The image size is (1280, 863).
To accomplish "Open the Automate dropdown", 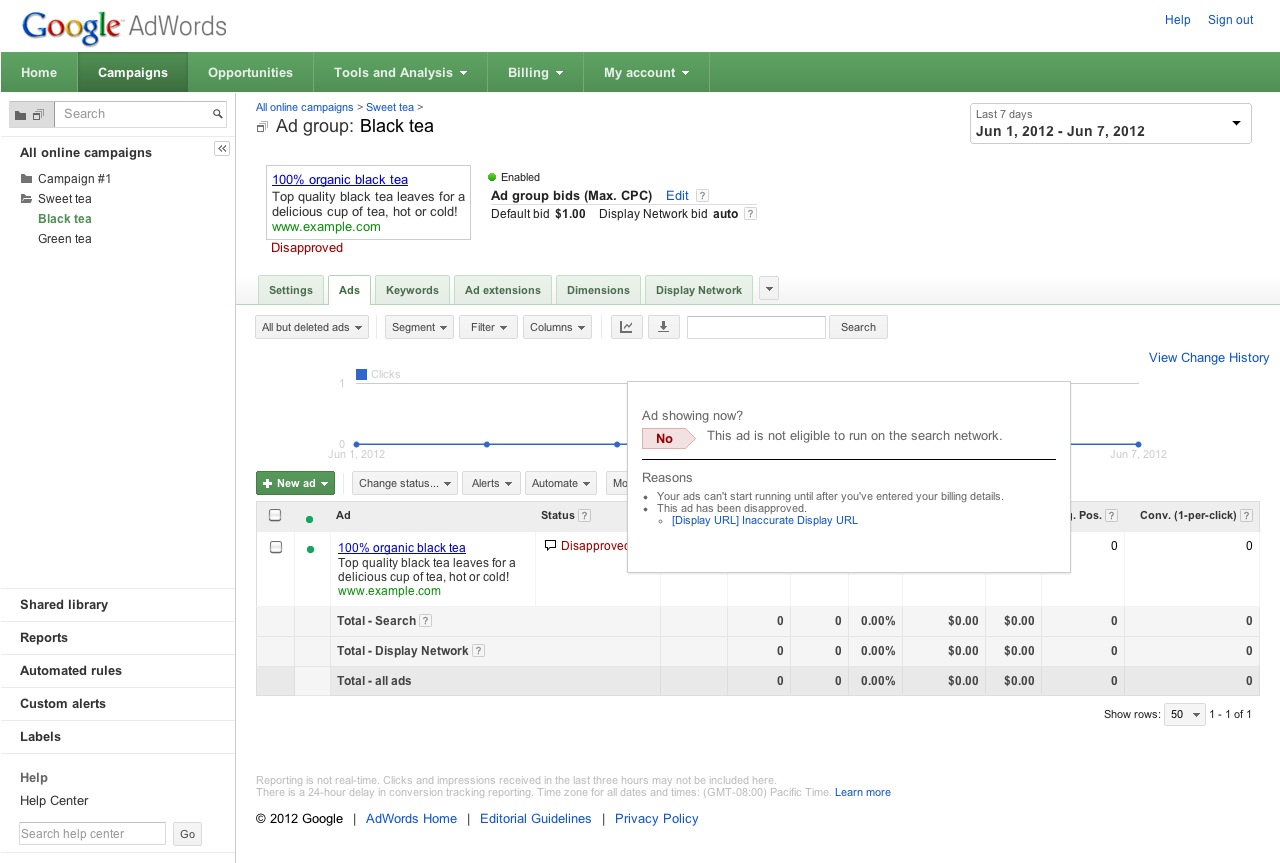I will point(561,483).
